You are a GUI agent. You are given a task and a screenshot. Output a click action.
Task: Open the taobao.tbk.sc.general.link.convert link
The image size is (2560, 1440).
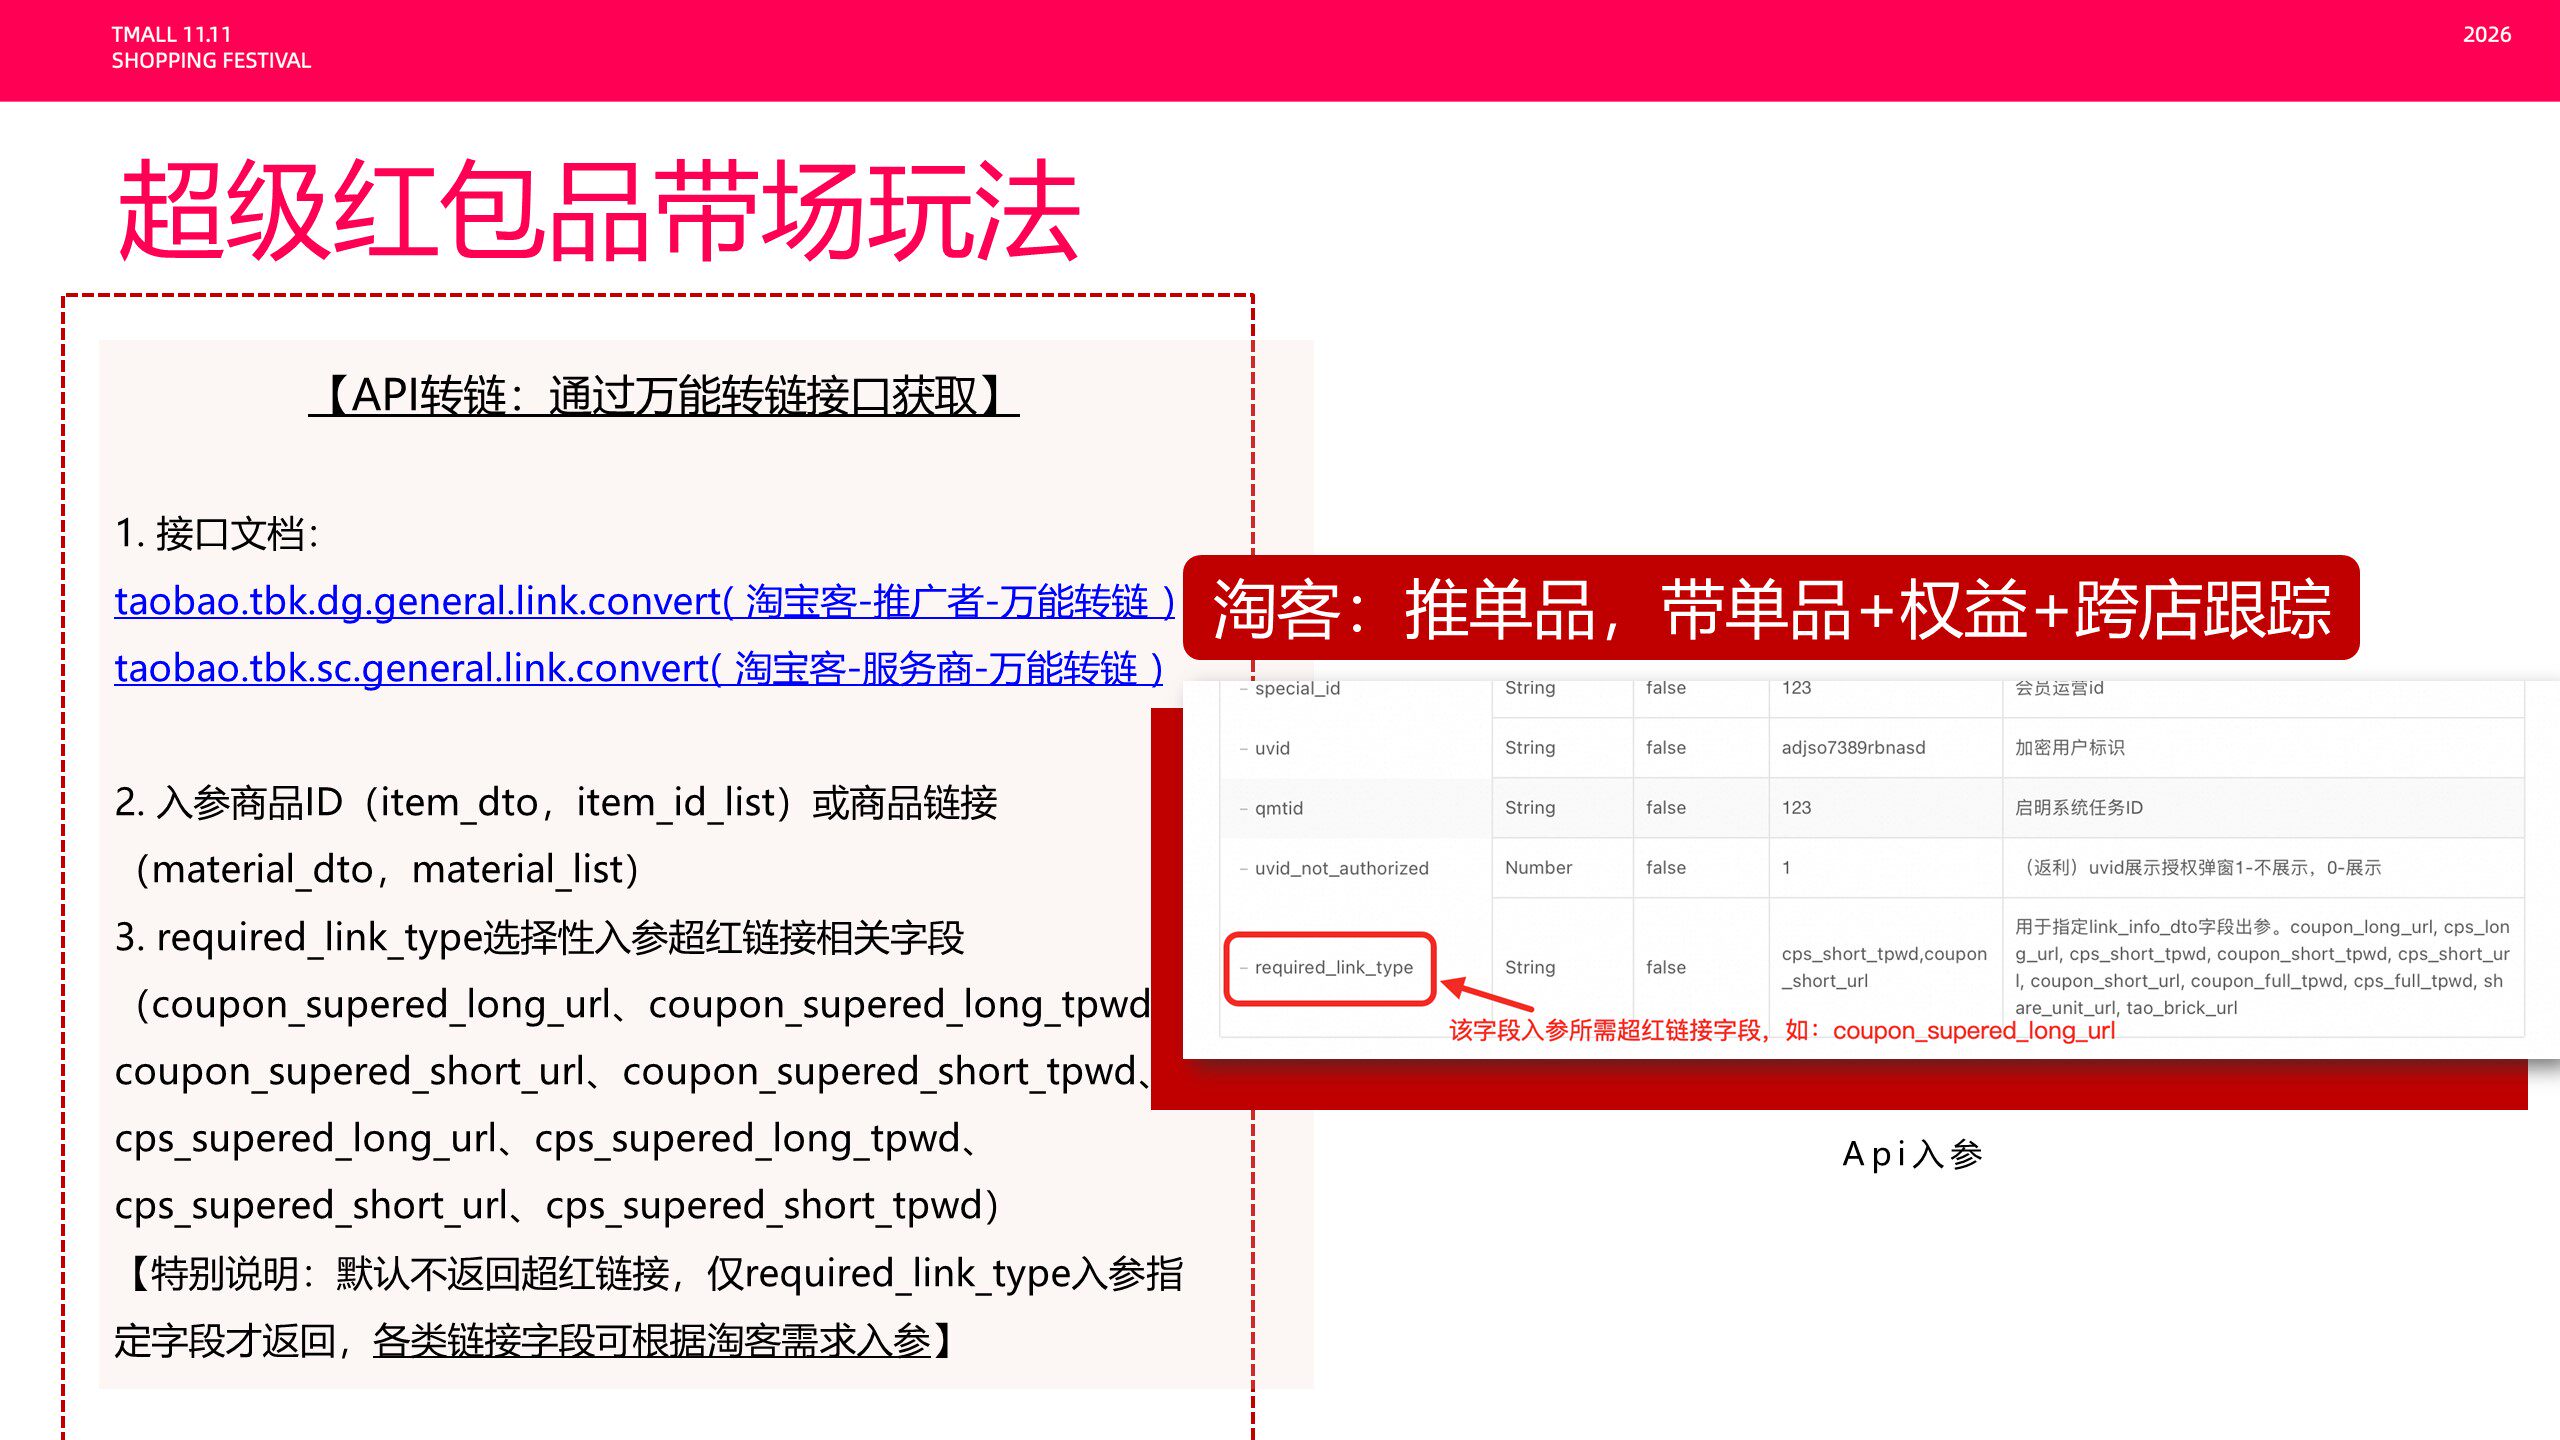[639, 668]
